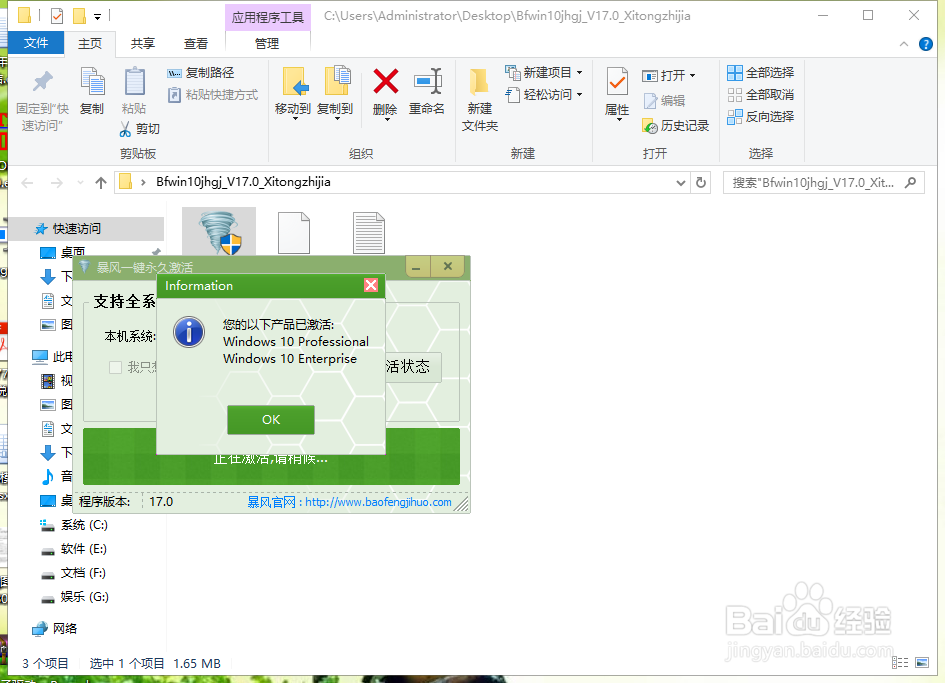945x683 pixels.
Task: Close the green activator tool window
Action: point(448,266)
